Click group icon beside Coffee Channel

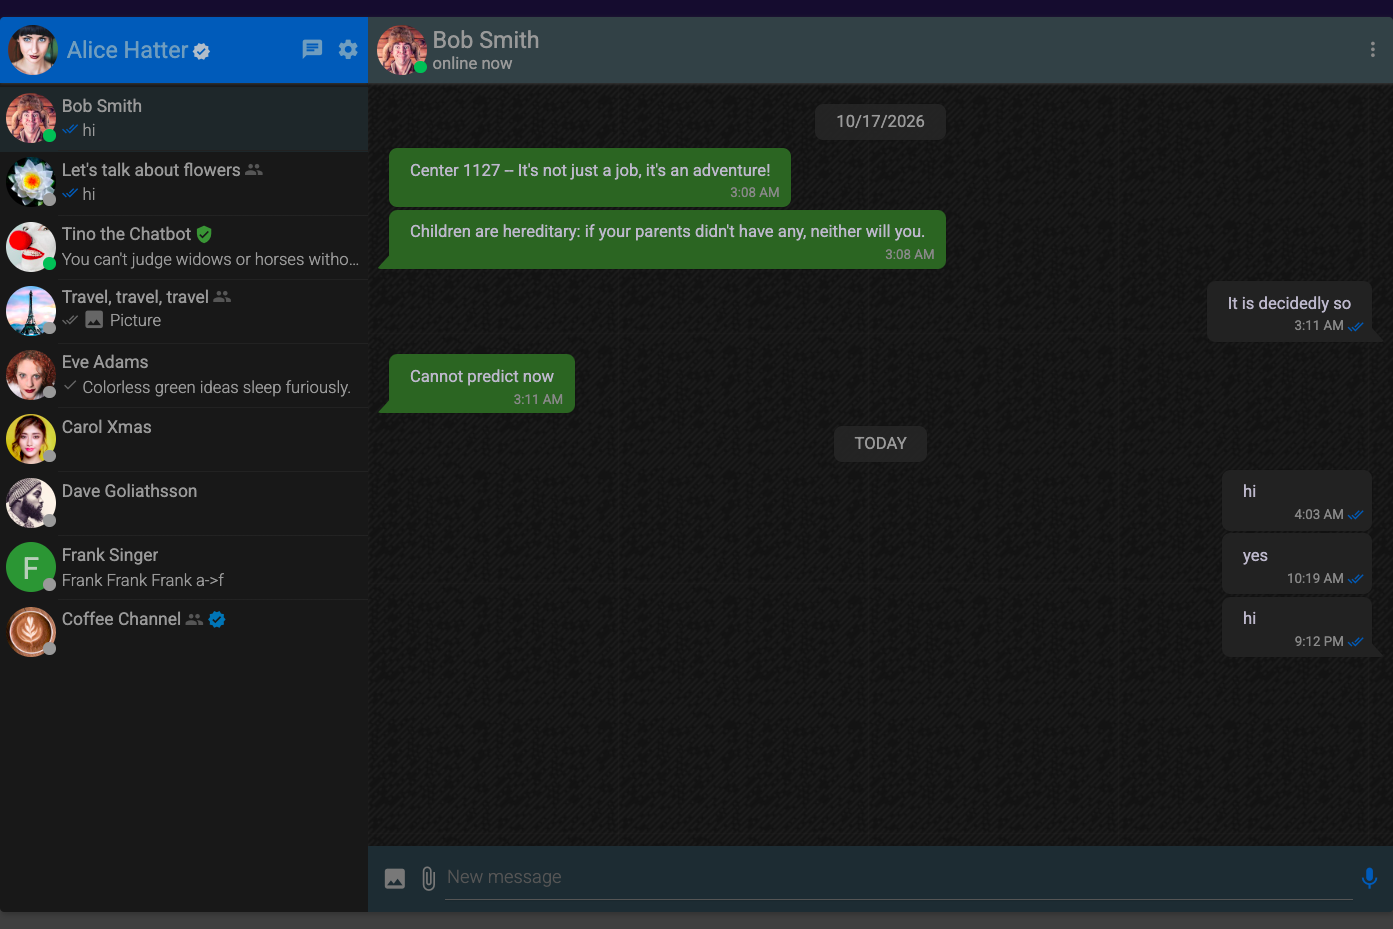[x=194, y=619]
